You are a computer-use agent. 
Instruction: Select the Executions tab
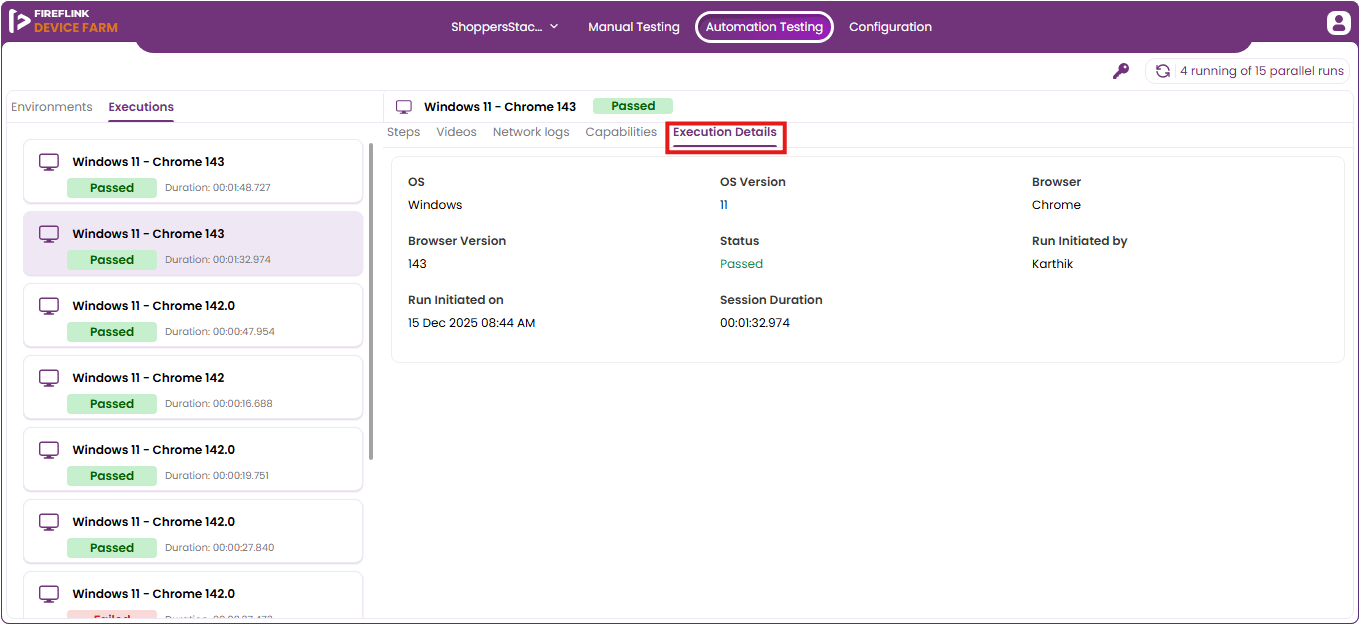(x=141, y=107)
